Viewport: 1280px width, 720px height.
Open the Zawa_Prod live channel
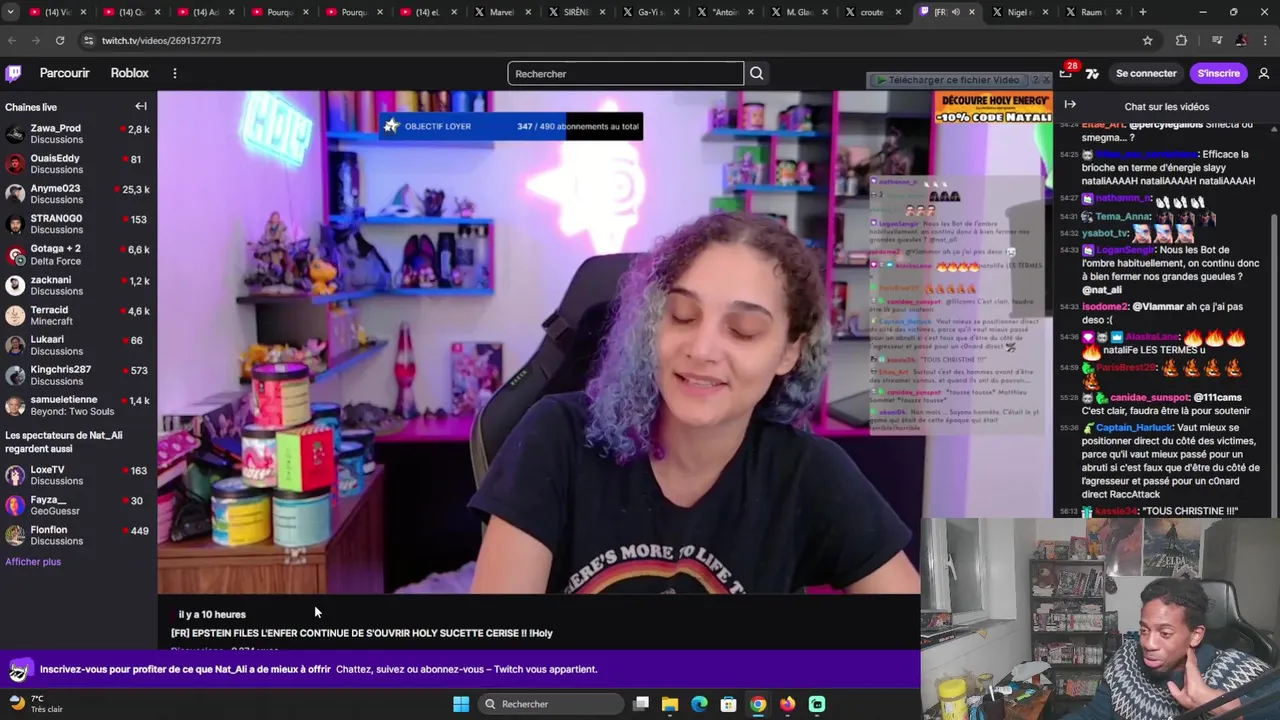[x=78, y=134]
